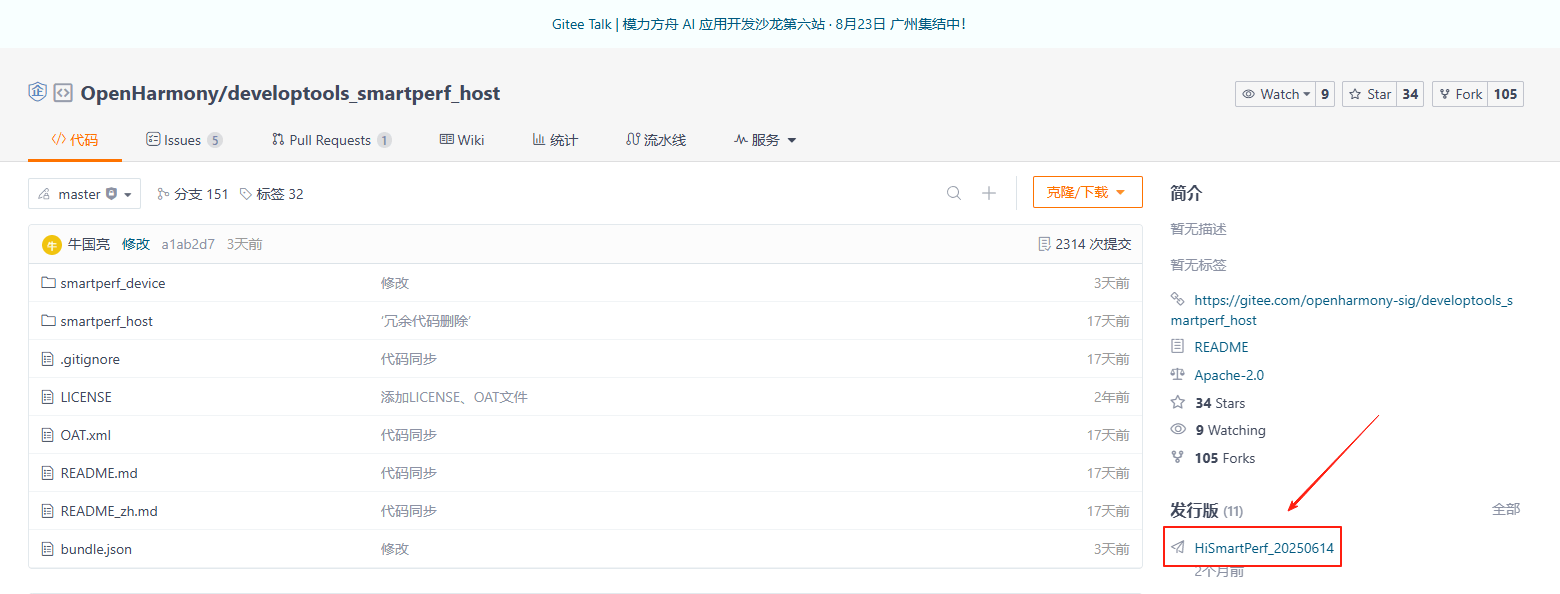The height and width of the screenshot is (594, 1560).
Task: Click the smartperf_host folder icon
Action: pyautogui.click(x=48, y=321)
